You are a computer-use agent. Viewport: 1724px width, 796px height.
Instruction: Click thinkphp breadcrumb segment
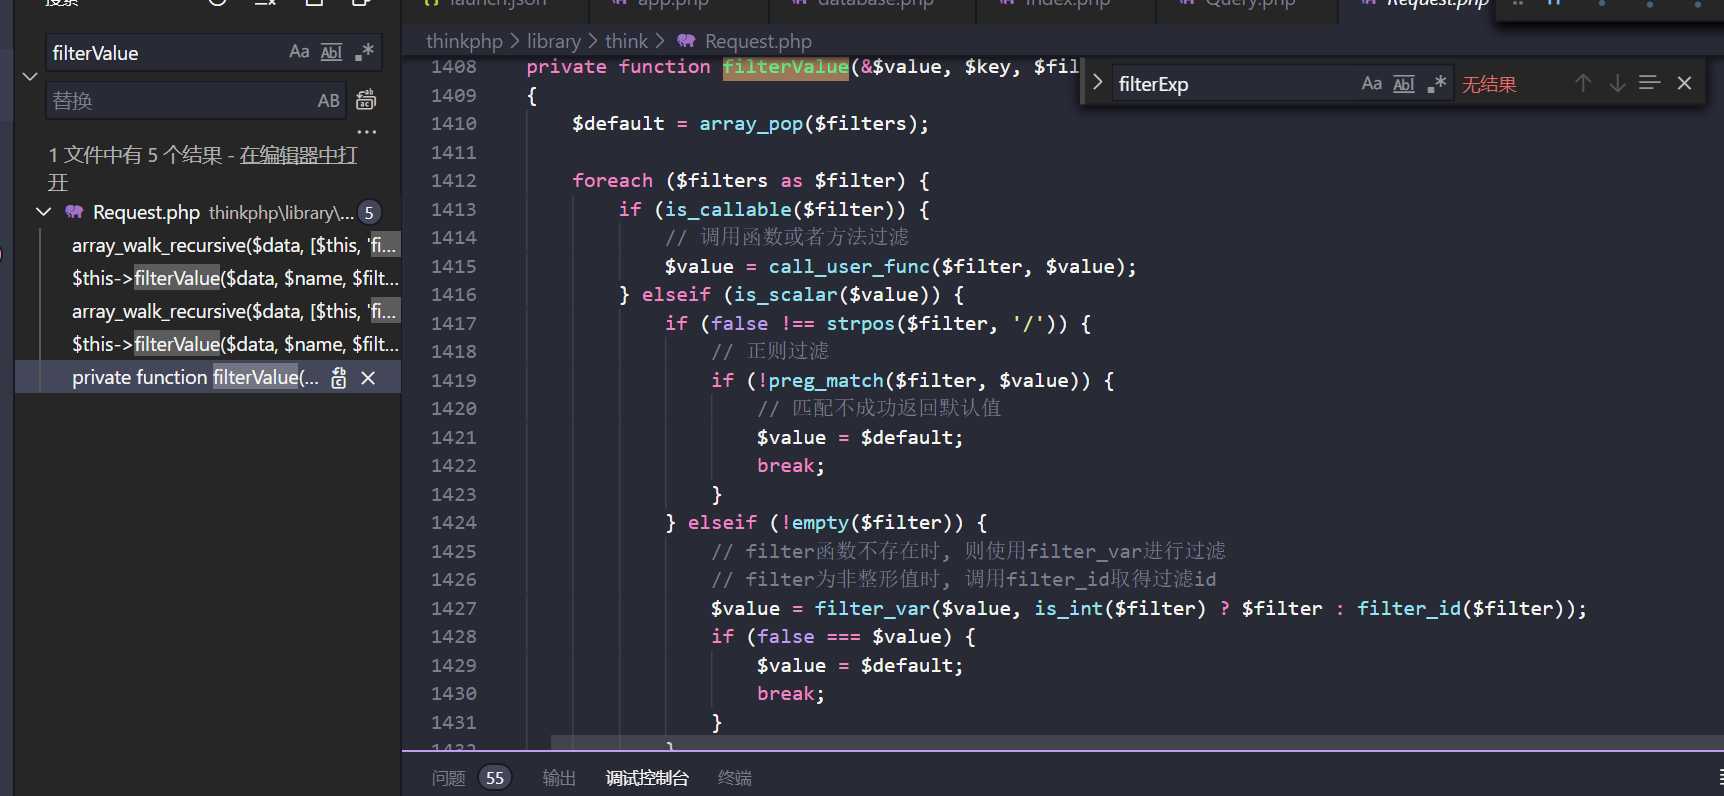464,41
